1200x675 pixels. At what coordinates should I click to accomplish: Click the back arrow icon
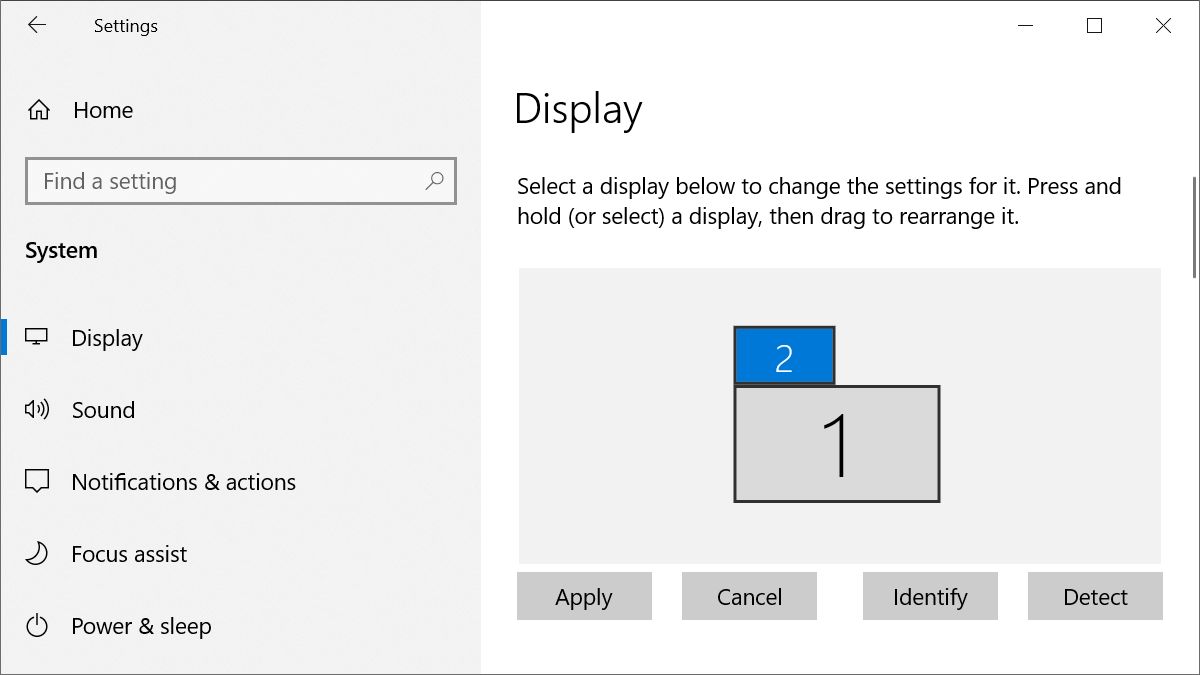[x=37, y=26]
